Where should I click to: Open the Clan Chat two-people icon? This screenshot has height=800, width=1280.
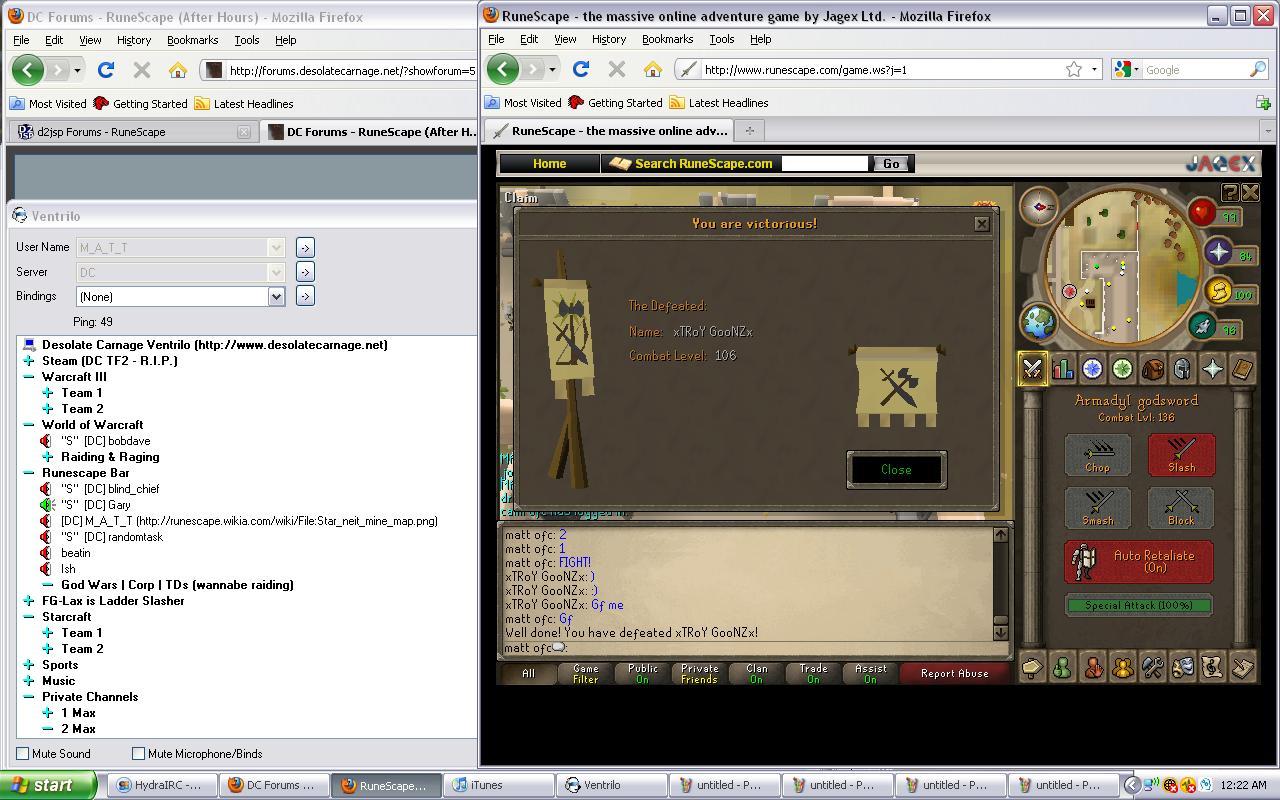[1123, 666]
